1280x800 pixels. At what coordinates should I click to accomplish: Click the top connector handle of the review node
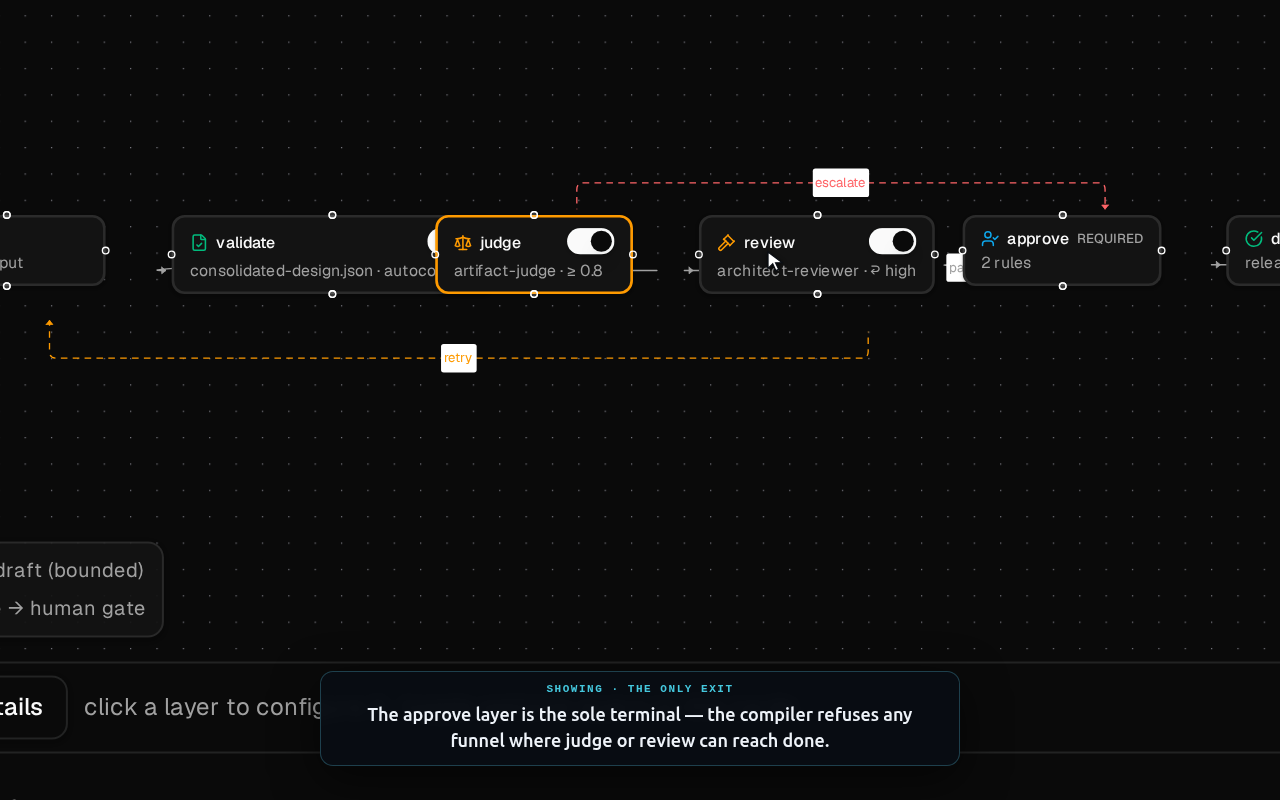(x=818, y=215)
